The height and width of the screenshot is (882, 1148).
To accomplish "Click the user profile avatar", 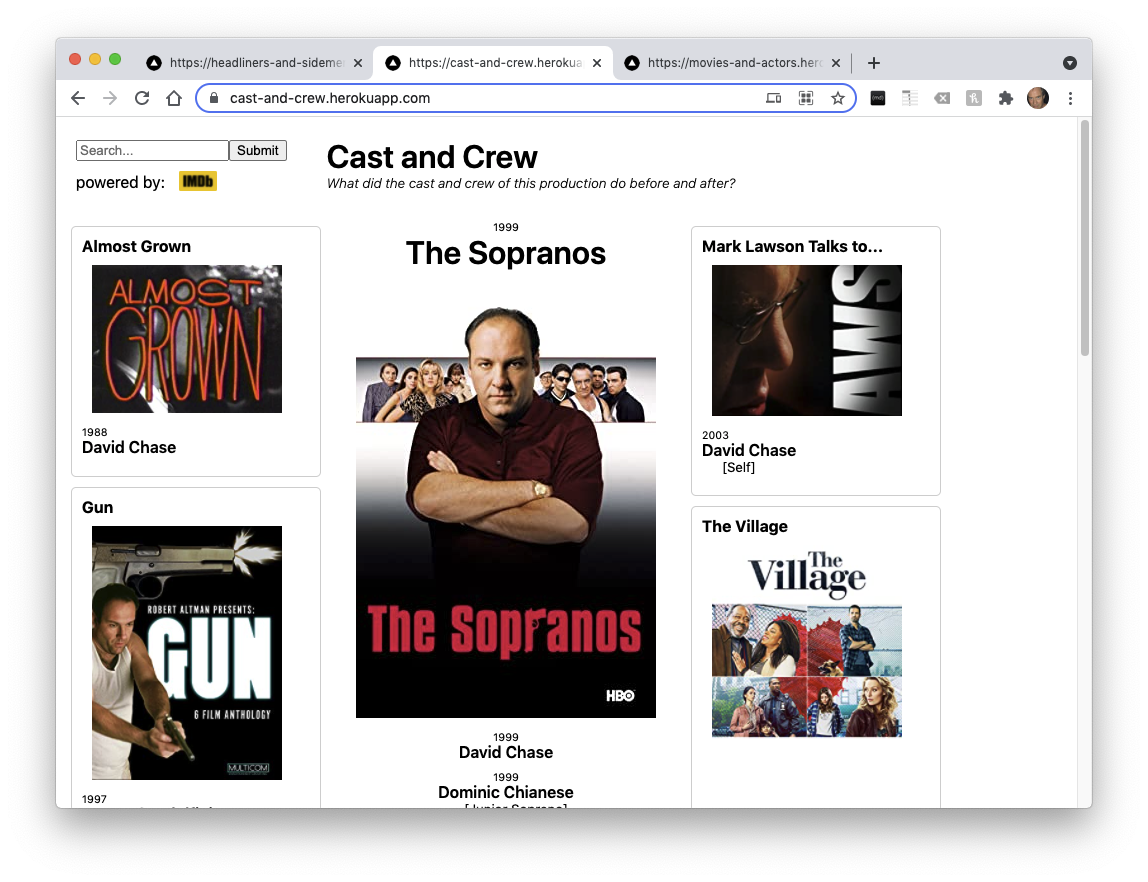I will click(1038, 98).
